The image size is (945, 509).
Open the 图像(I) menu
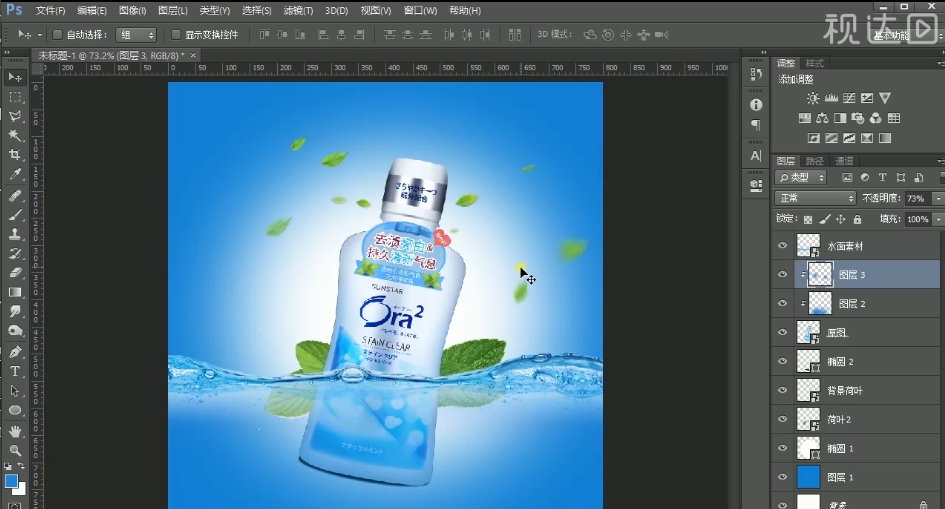(x=132, y=11)
